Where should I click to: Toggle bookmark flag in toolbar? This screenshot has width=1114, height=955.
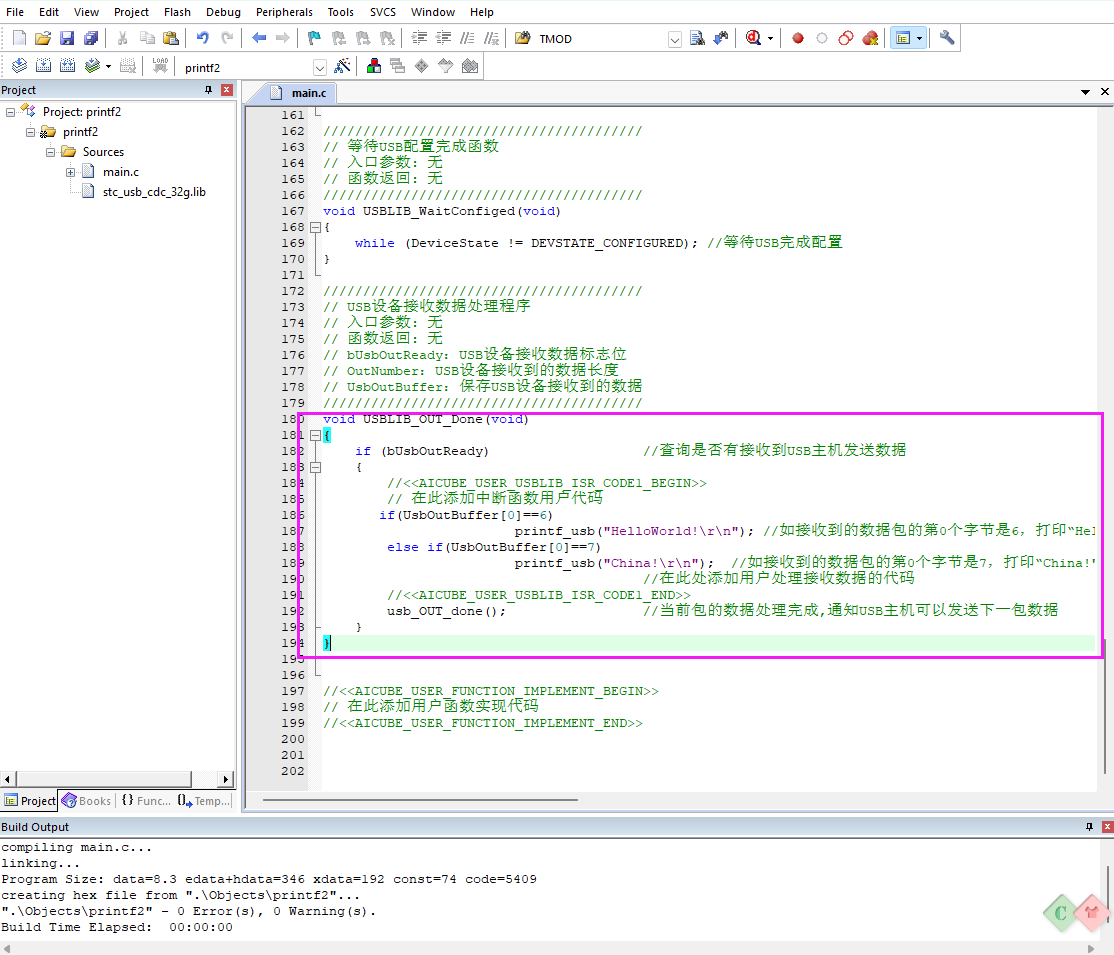click(313, 38)
